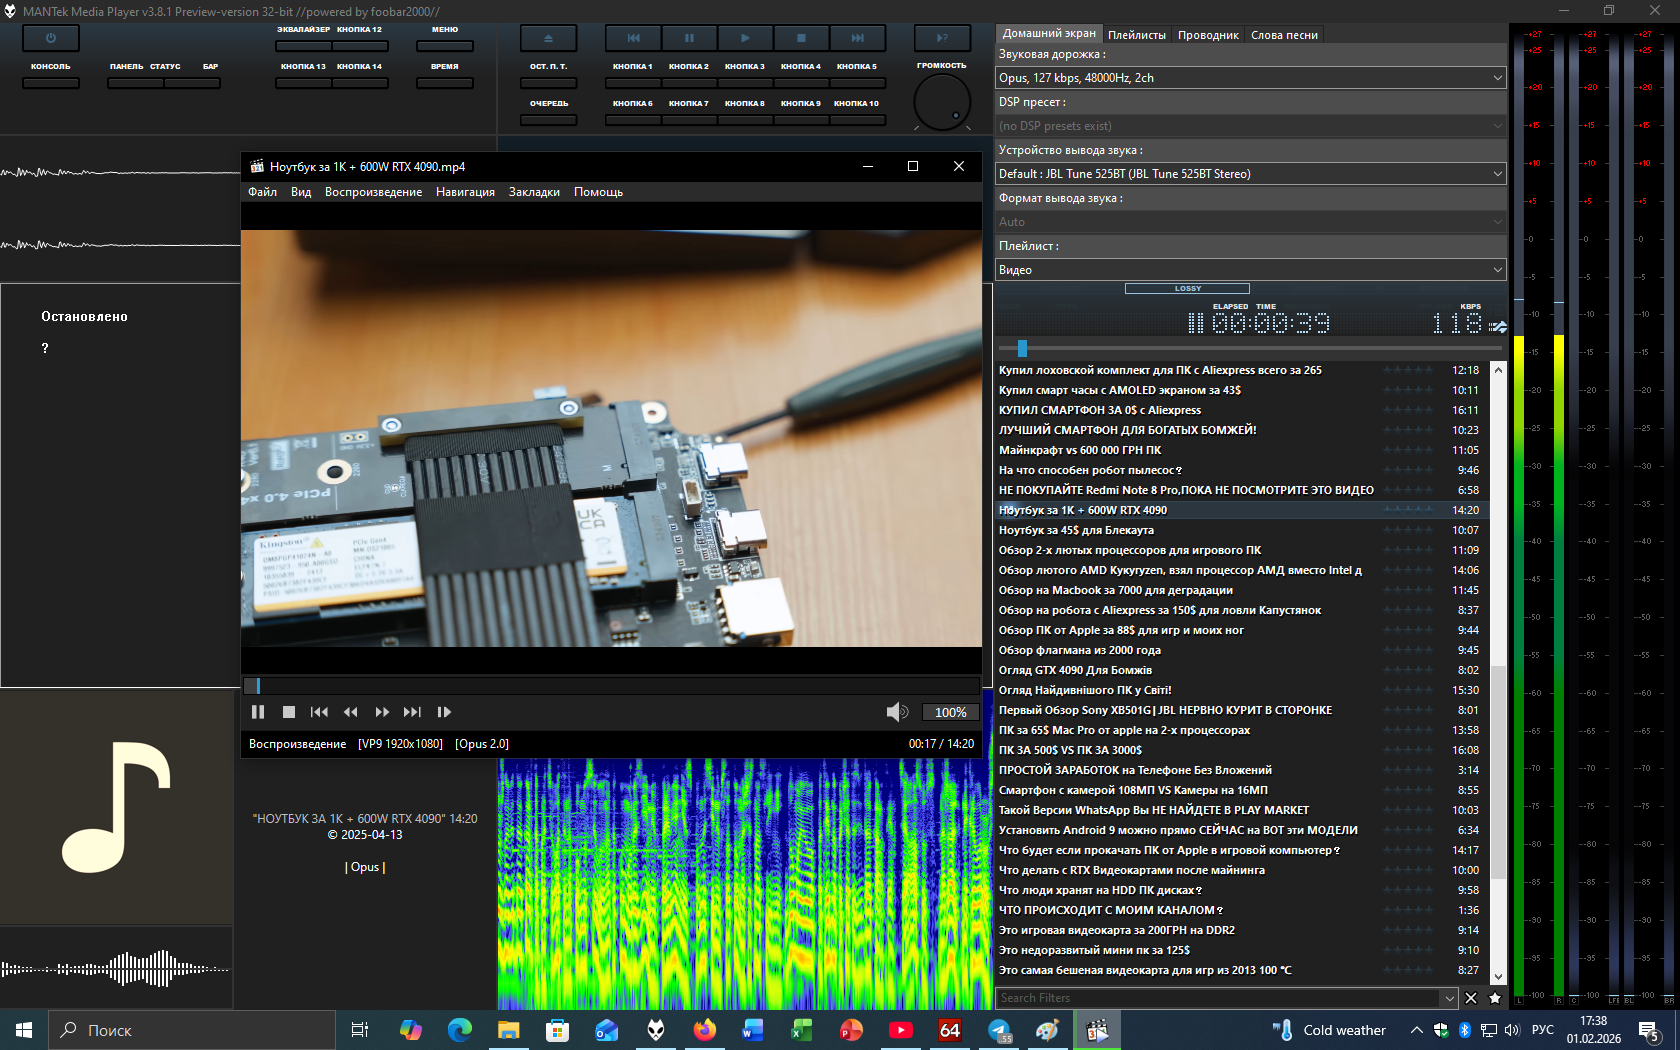Switch to the Плейлисты tab
The height and width of the screenshot is (1050, 1680).
tap(1136, 35)
